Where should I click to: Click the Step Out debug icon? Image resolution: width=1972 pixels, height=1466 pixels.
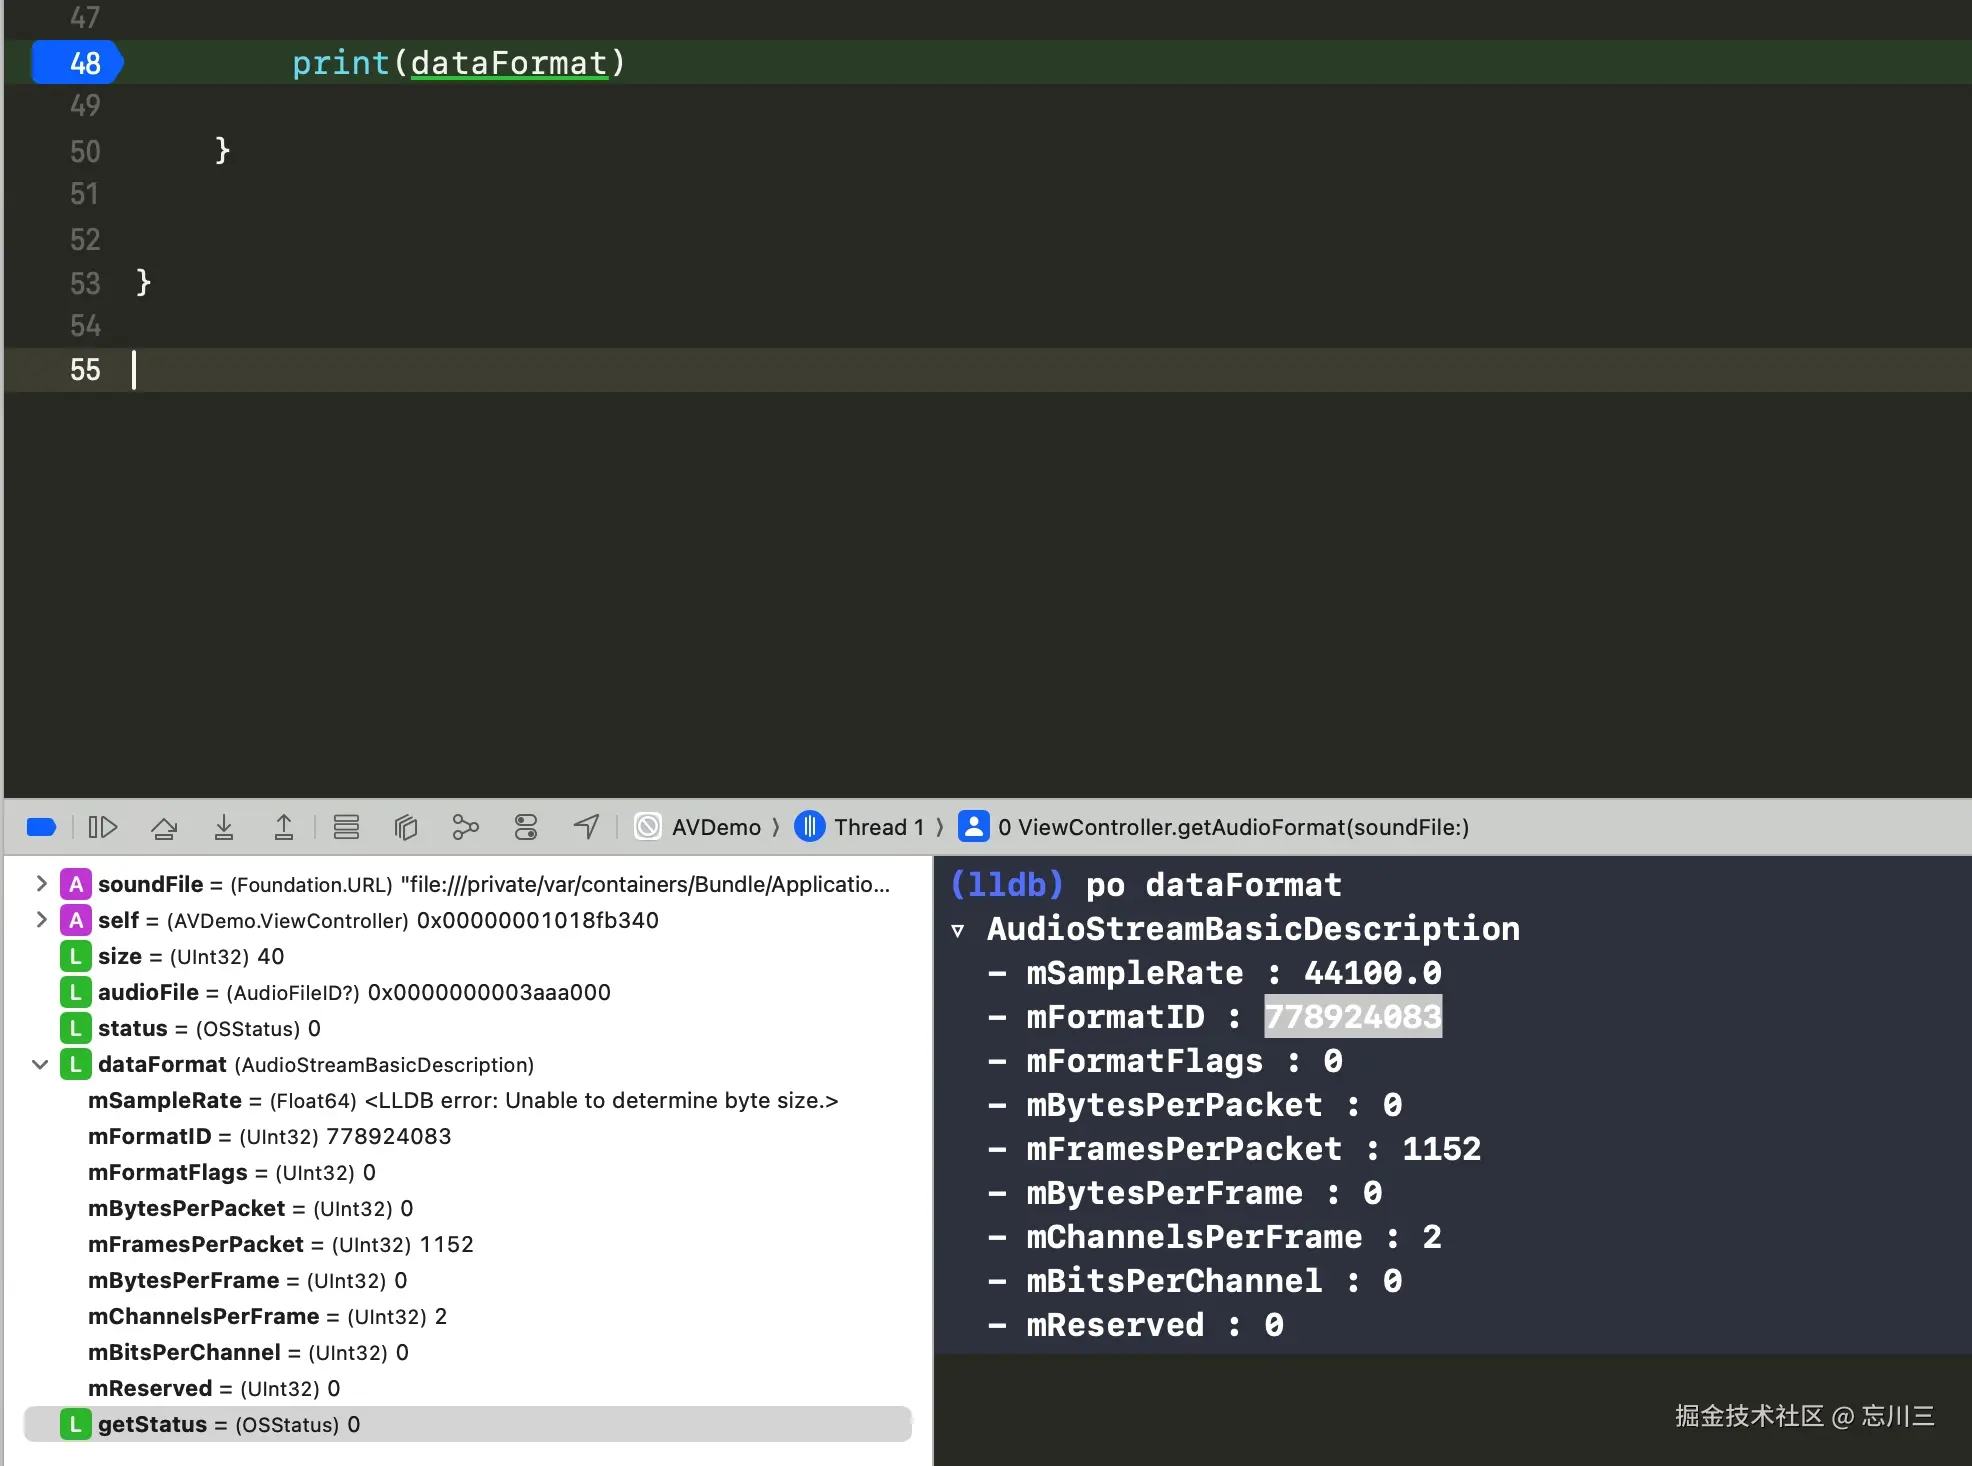284,827
